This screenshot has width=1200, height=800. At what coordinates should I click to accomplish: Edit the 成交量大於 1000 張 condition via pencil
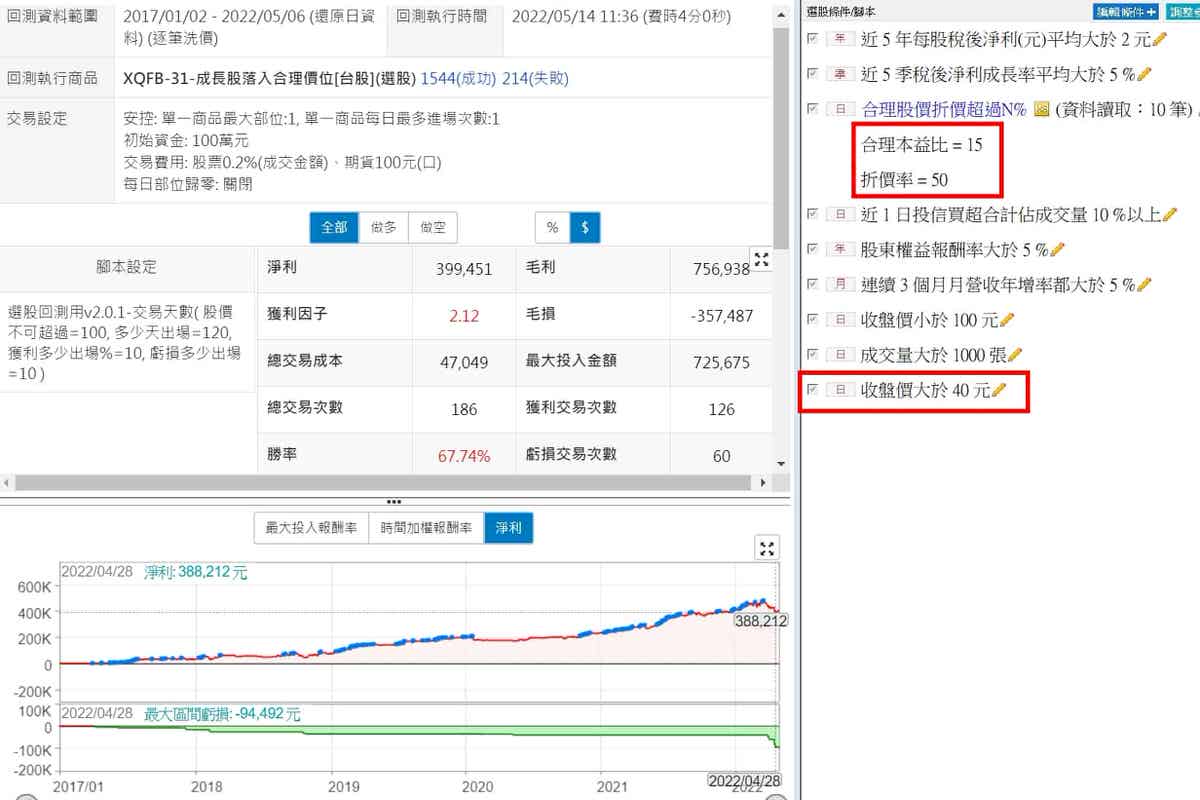(x=1016, y=354)
